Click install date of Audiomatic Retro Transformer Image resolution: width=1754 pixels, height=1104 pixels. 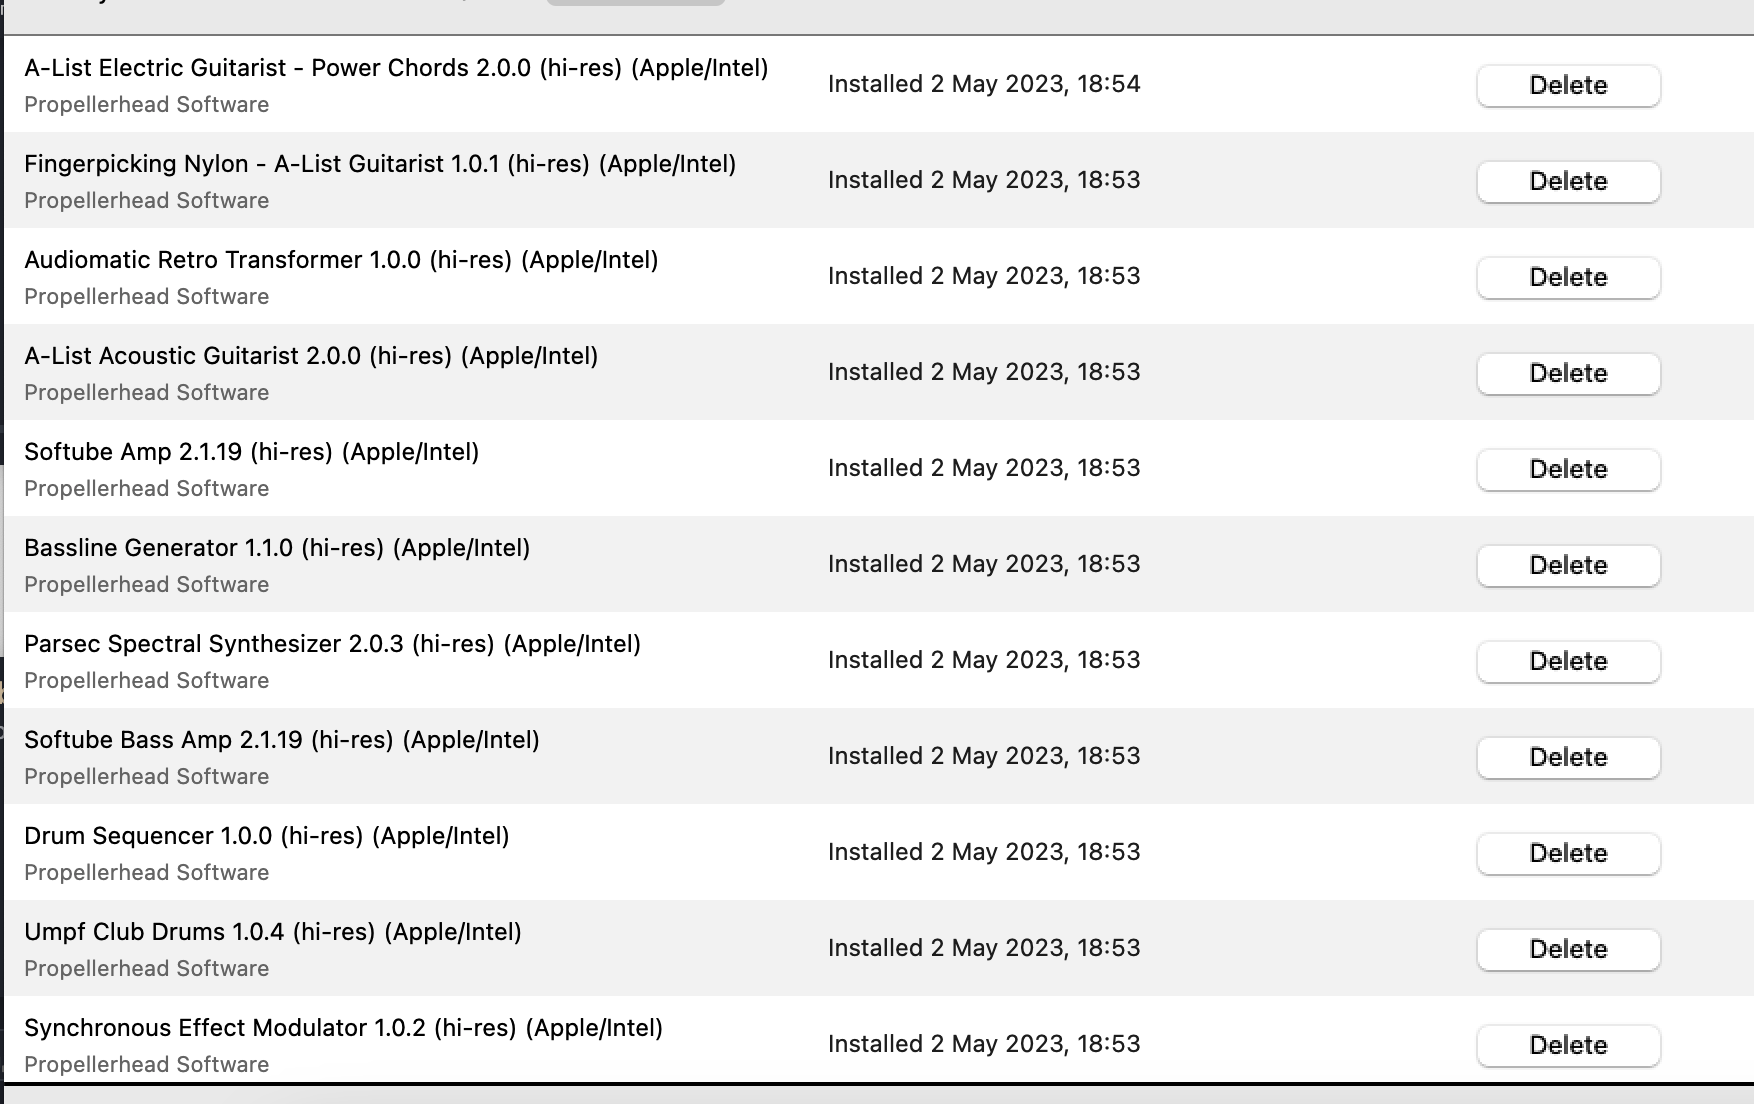[984, 276]
